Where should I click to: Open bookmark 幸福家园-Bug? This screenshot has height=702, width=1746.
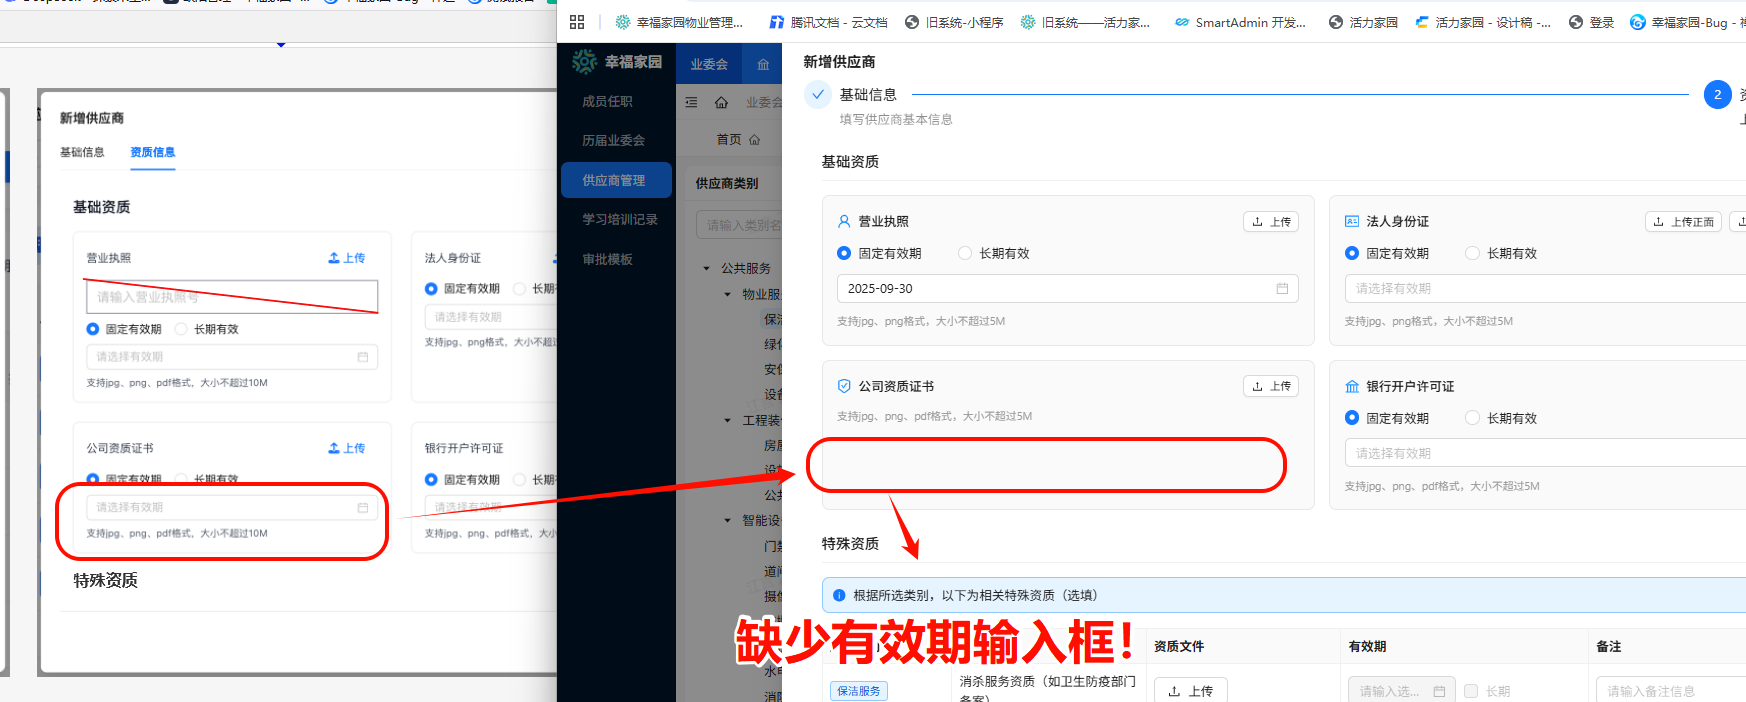pyautogui.click(x=1686, y=22)
